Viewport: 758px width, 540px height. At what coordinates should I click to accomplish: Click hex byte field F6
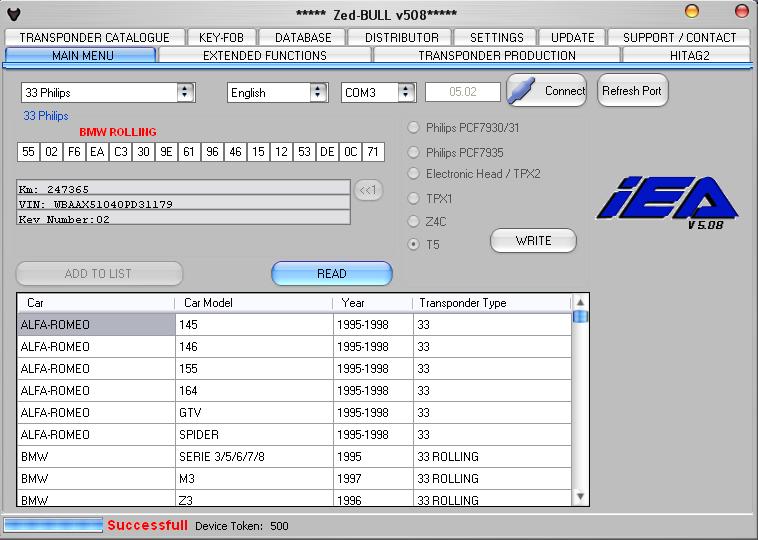coord(74,152)
